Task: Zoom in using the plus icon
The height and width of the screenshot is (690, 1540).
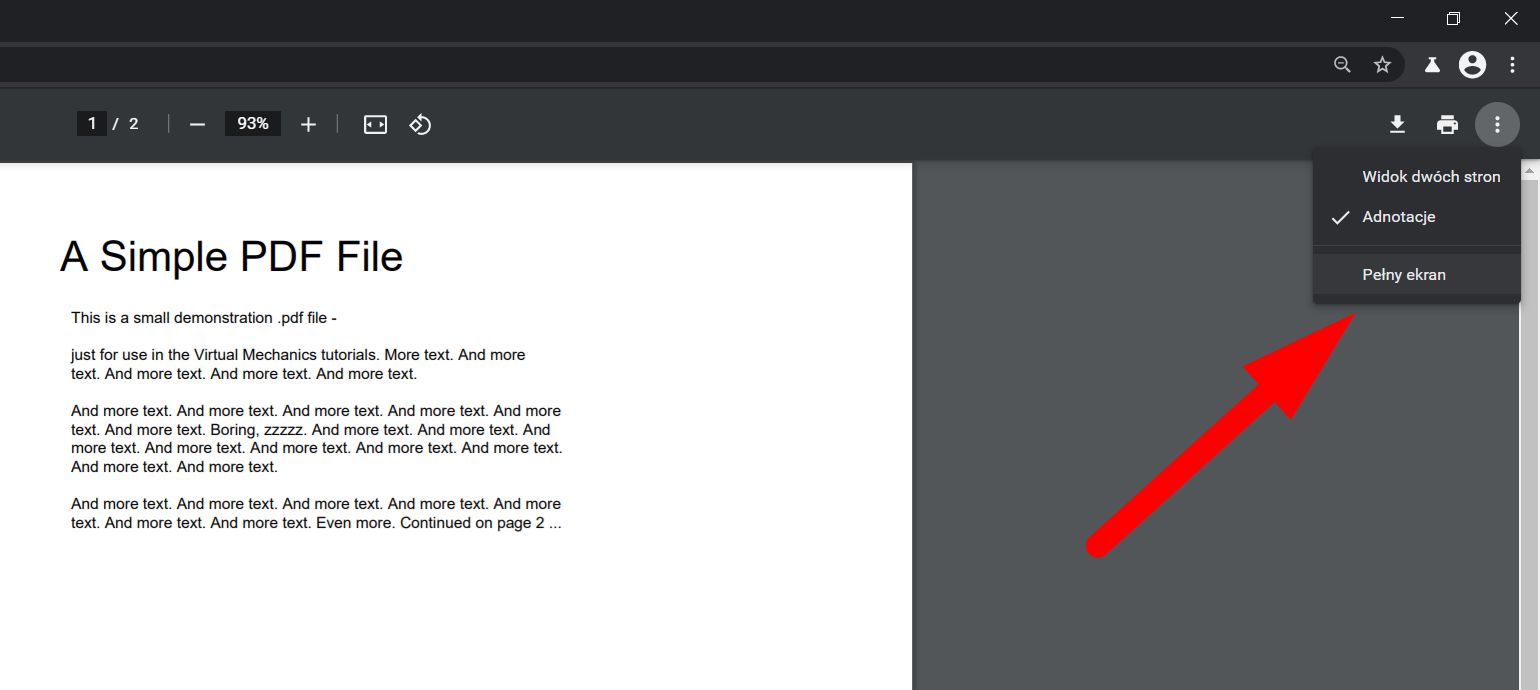Action: pos(308,124)
